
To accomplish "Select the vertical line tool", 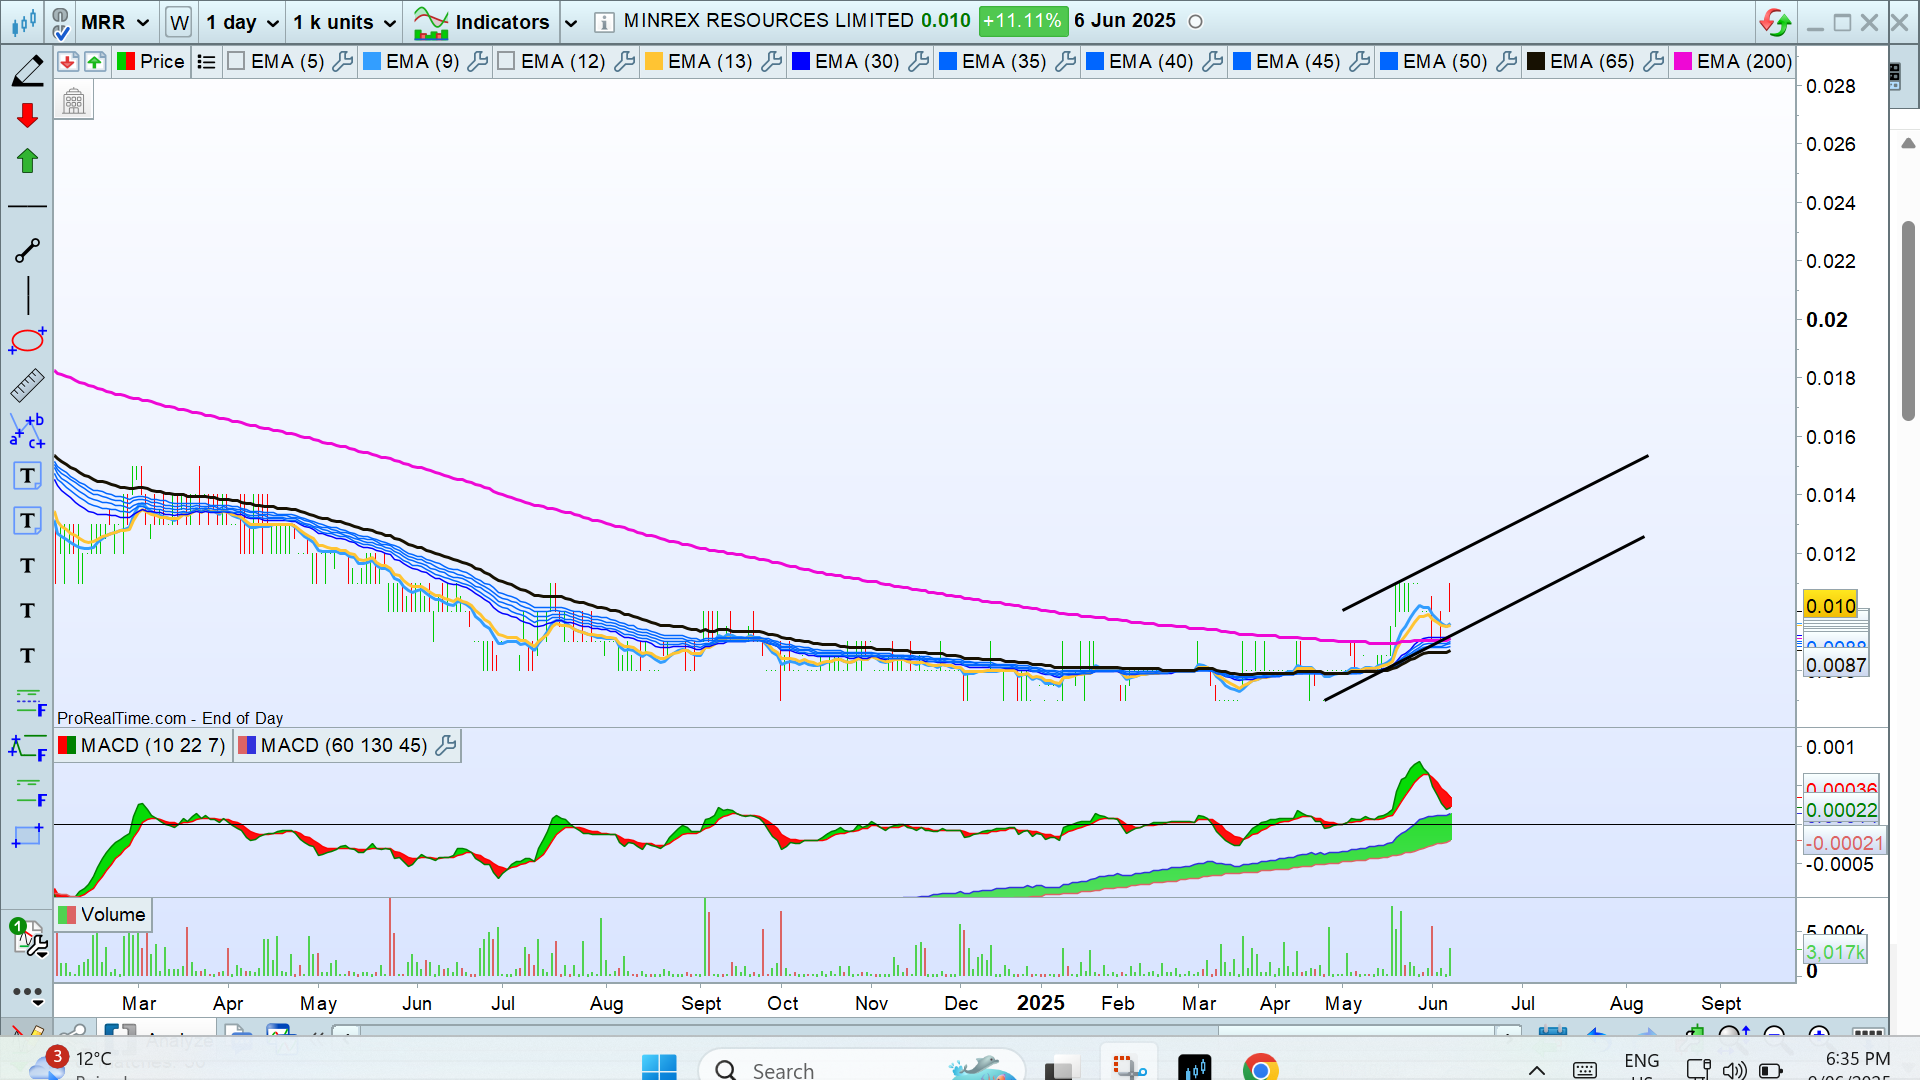I will click(x=28, y=296).
